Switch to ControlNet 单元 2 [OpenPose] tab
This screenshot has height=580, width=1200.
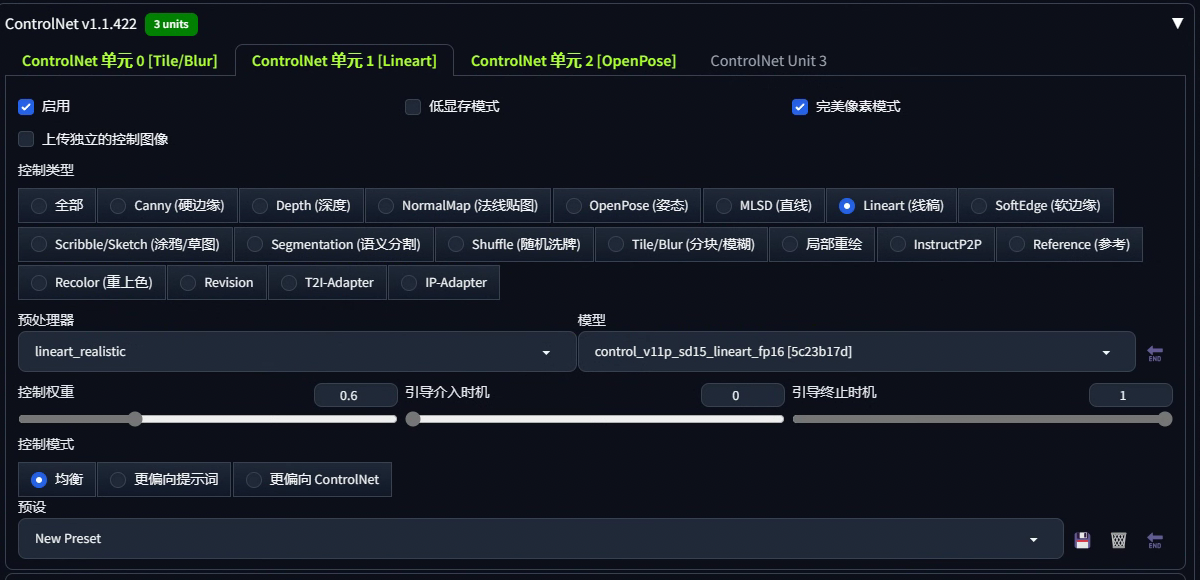pos(573,60)
